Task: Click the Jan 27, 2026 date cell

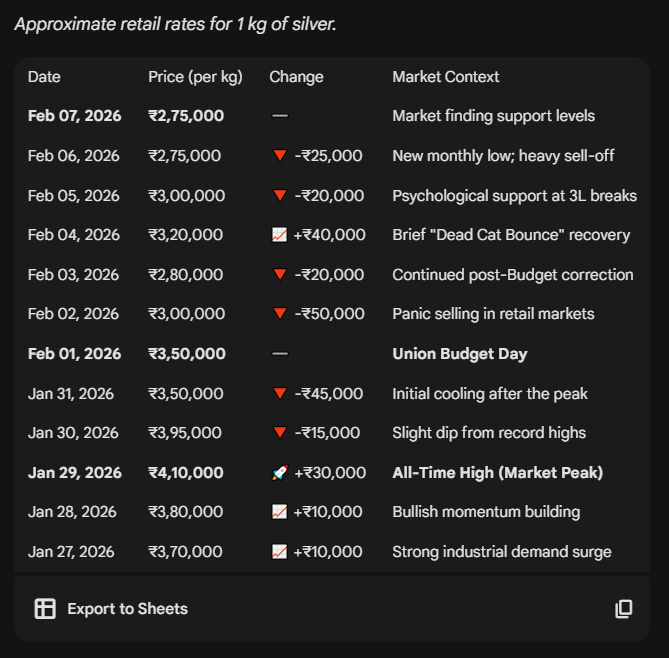Action: 71,552
